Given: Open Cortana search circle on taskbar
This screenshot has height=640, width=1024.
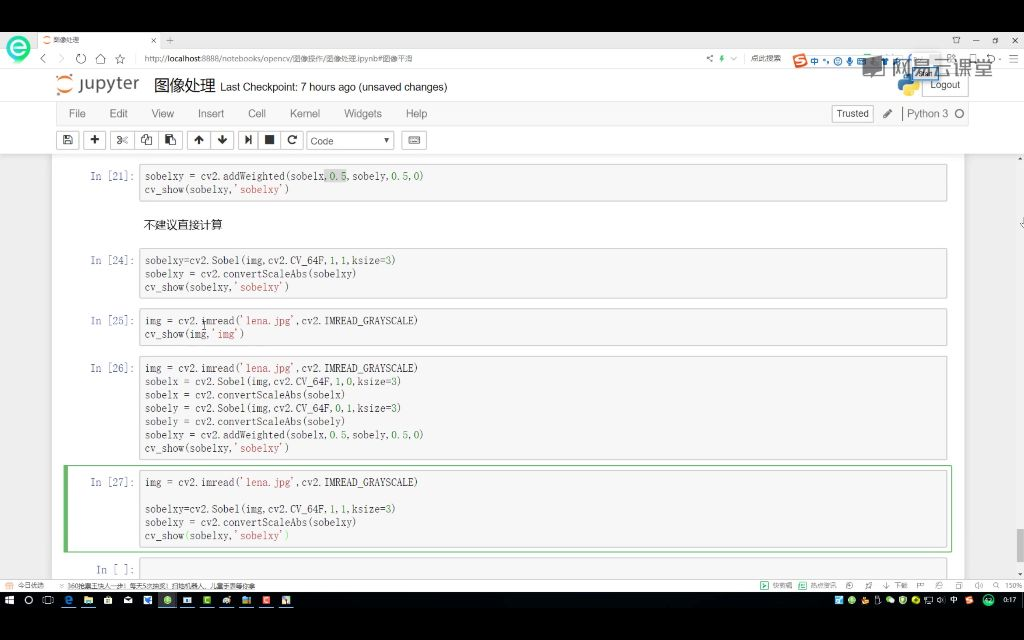Looking at the screenshot, I should (x=29, y=600).
